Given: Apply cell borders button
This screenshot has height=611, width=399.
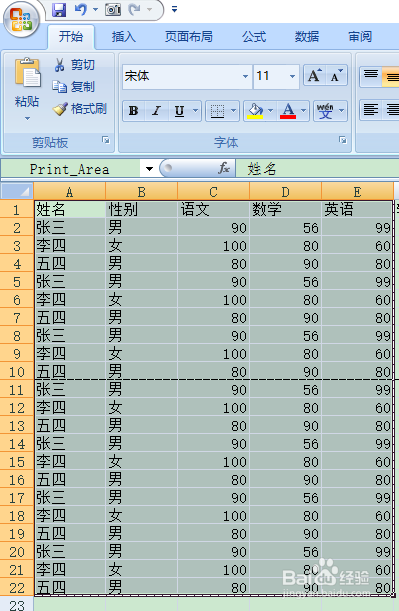Looking at the screenshot, I should tap(217, 111).
